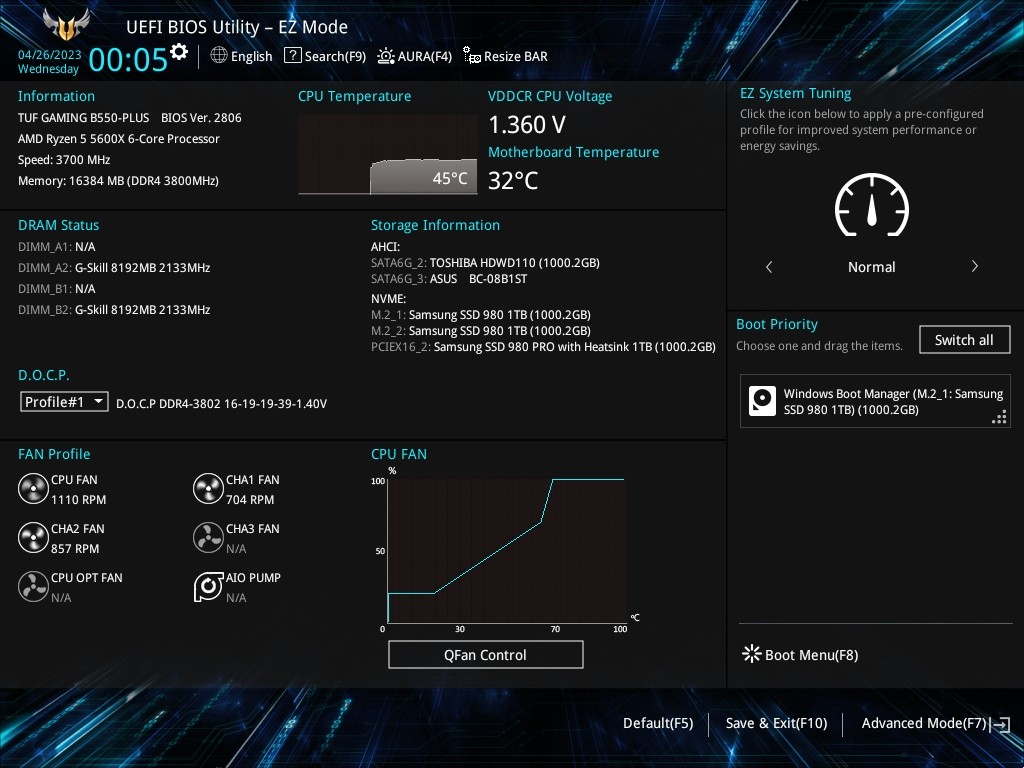Click CHA2 FAN 857 RPM reading
This screenshot has height=768, width=1024.
(75, 548)
